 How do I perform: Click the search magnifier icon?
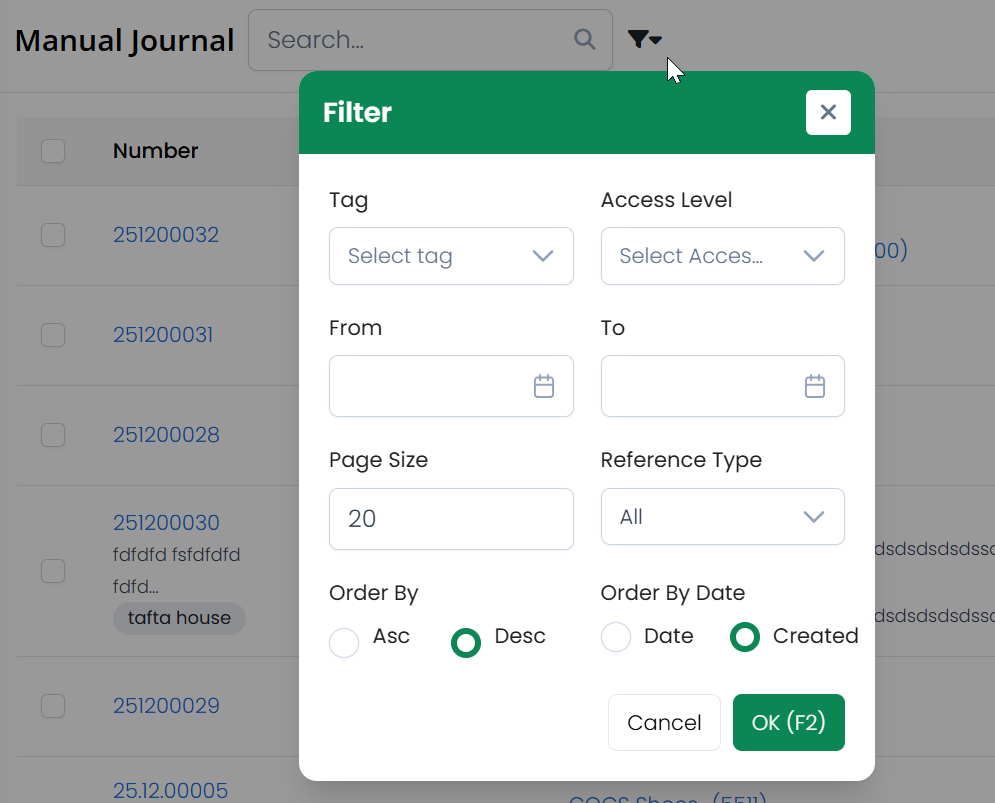[x=584, y=40]
